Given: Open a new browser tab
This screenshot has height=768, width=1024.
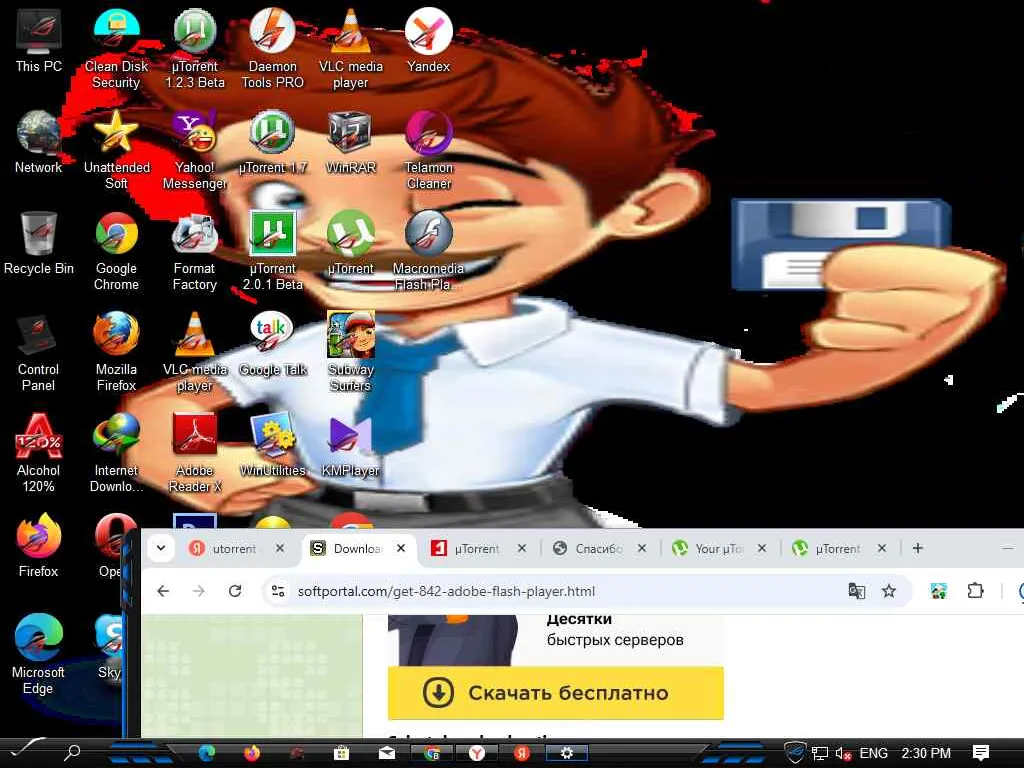Looking at the screenshot, I should click(x=918, y=549).
